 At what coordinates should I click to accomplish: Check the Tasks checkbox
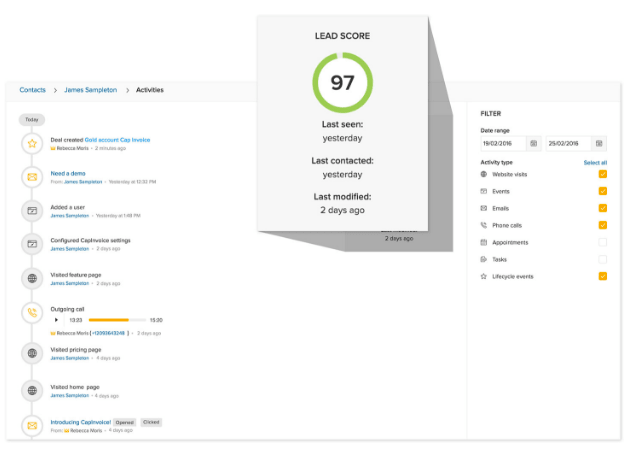[x=602, y=259]
